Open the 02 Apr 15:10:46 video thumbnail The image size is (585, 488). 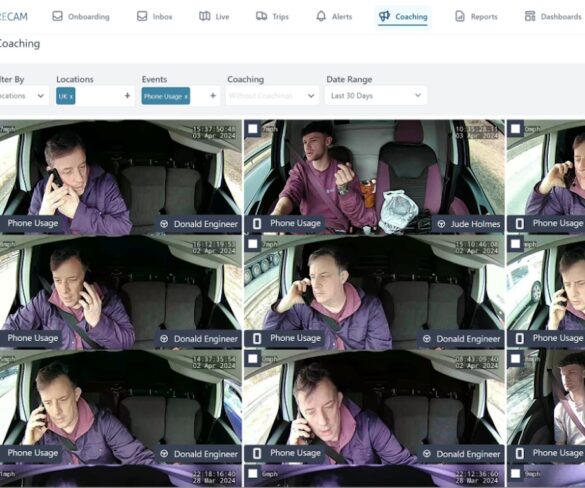pos(374,292)
